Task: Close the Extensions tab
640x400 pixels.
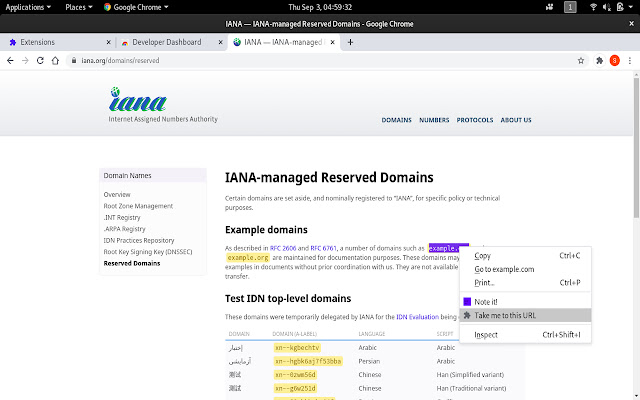Action: pos(108,42)
